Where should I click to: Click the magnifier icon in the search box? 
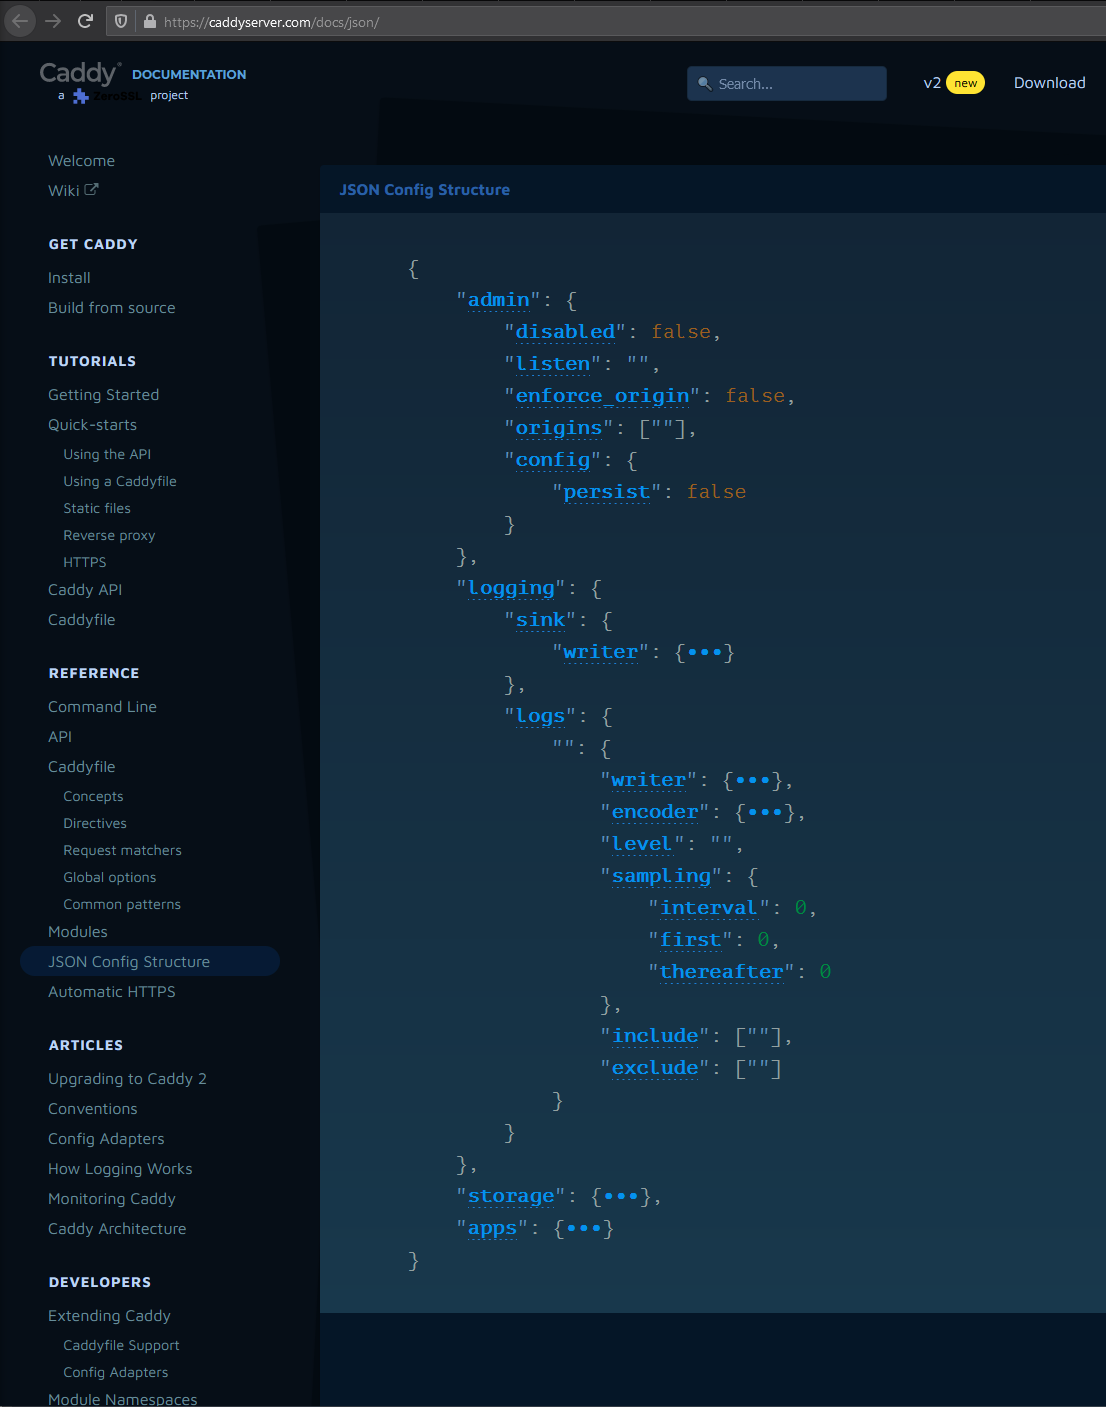pyautogui.click(x=706, y=83)
